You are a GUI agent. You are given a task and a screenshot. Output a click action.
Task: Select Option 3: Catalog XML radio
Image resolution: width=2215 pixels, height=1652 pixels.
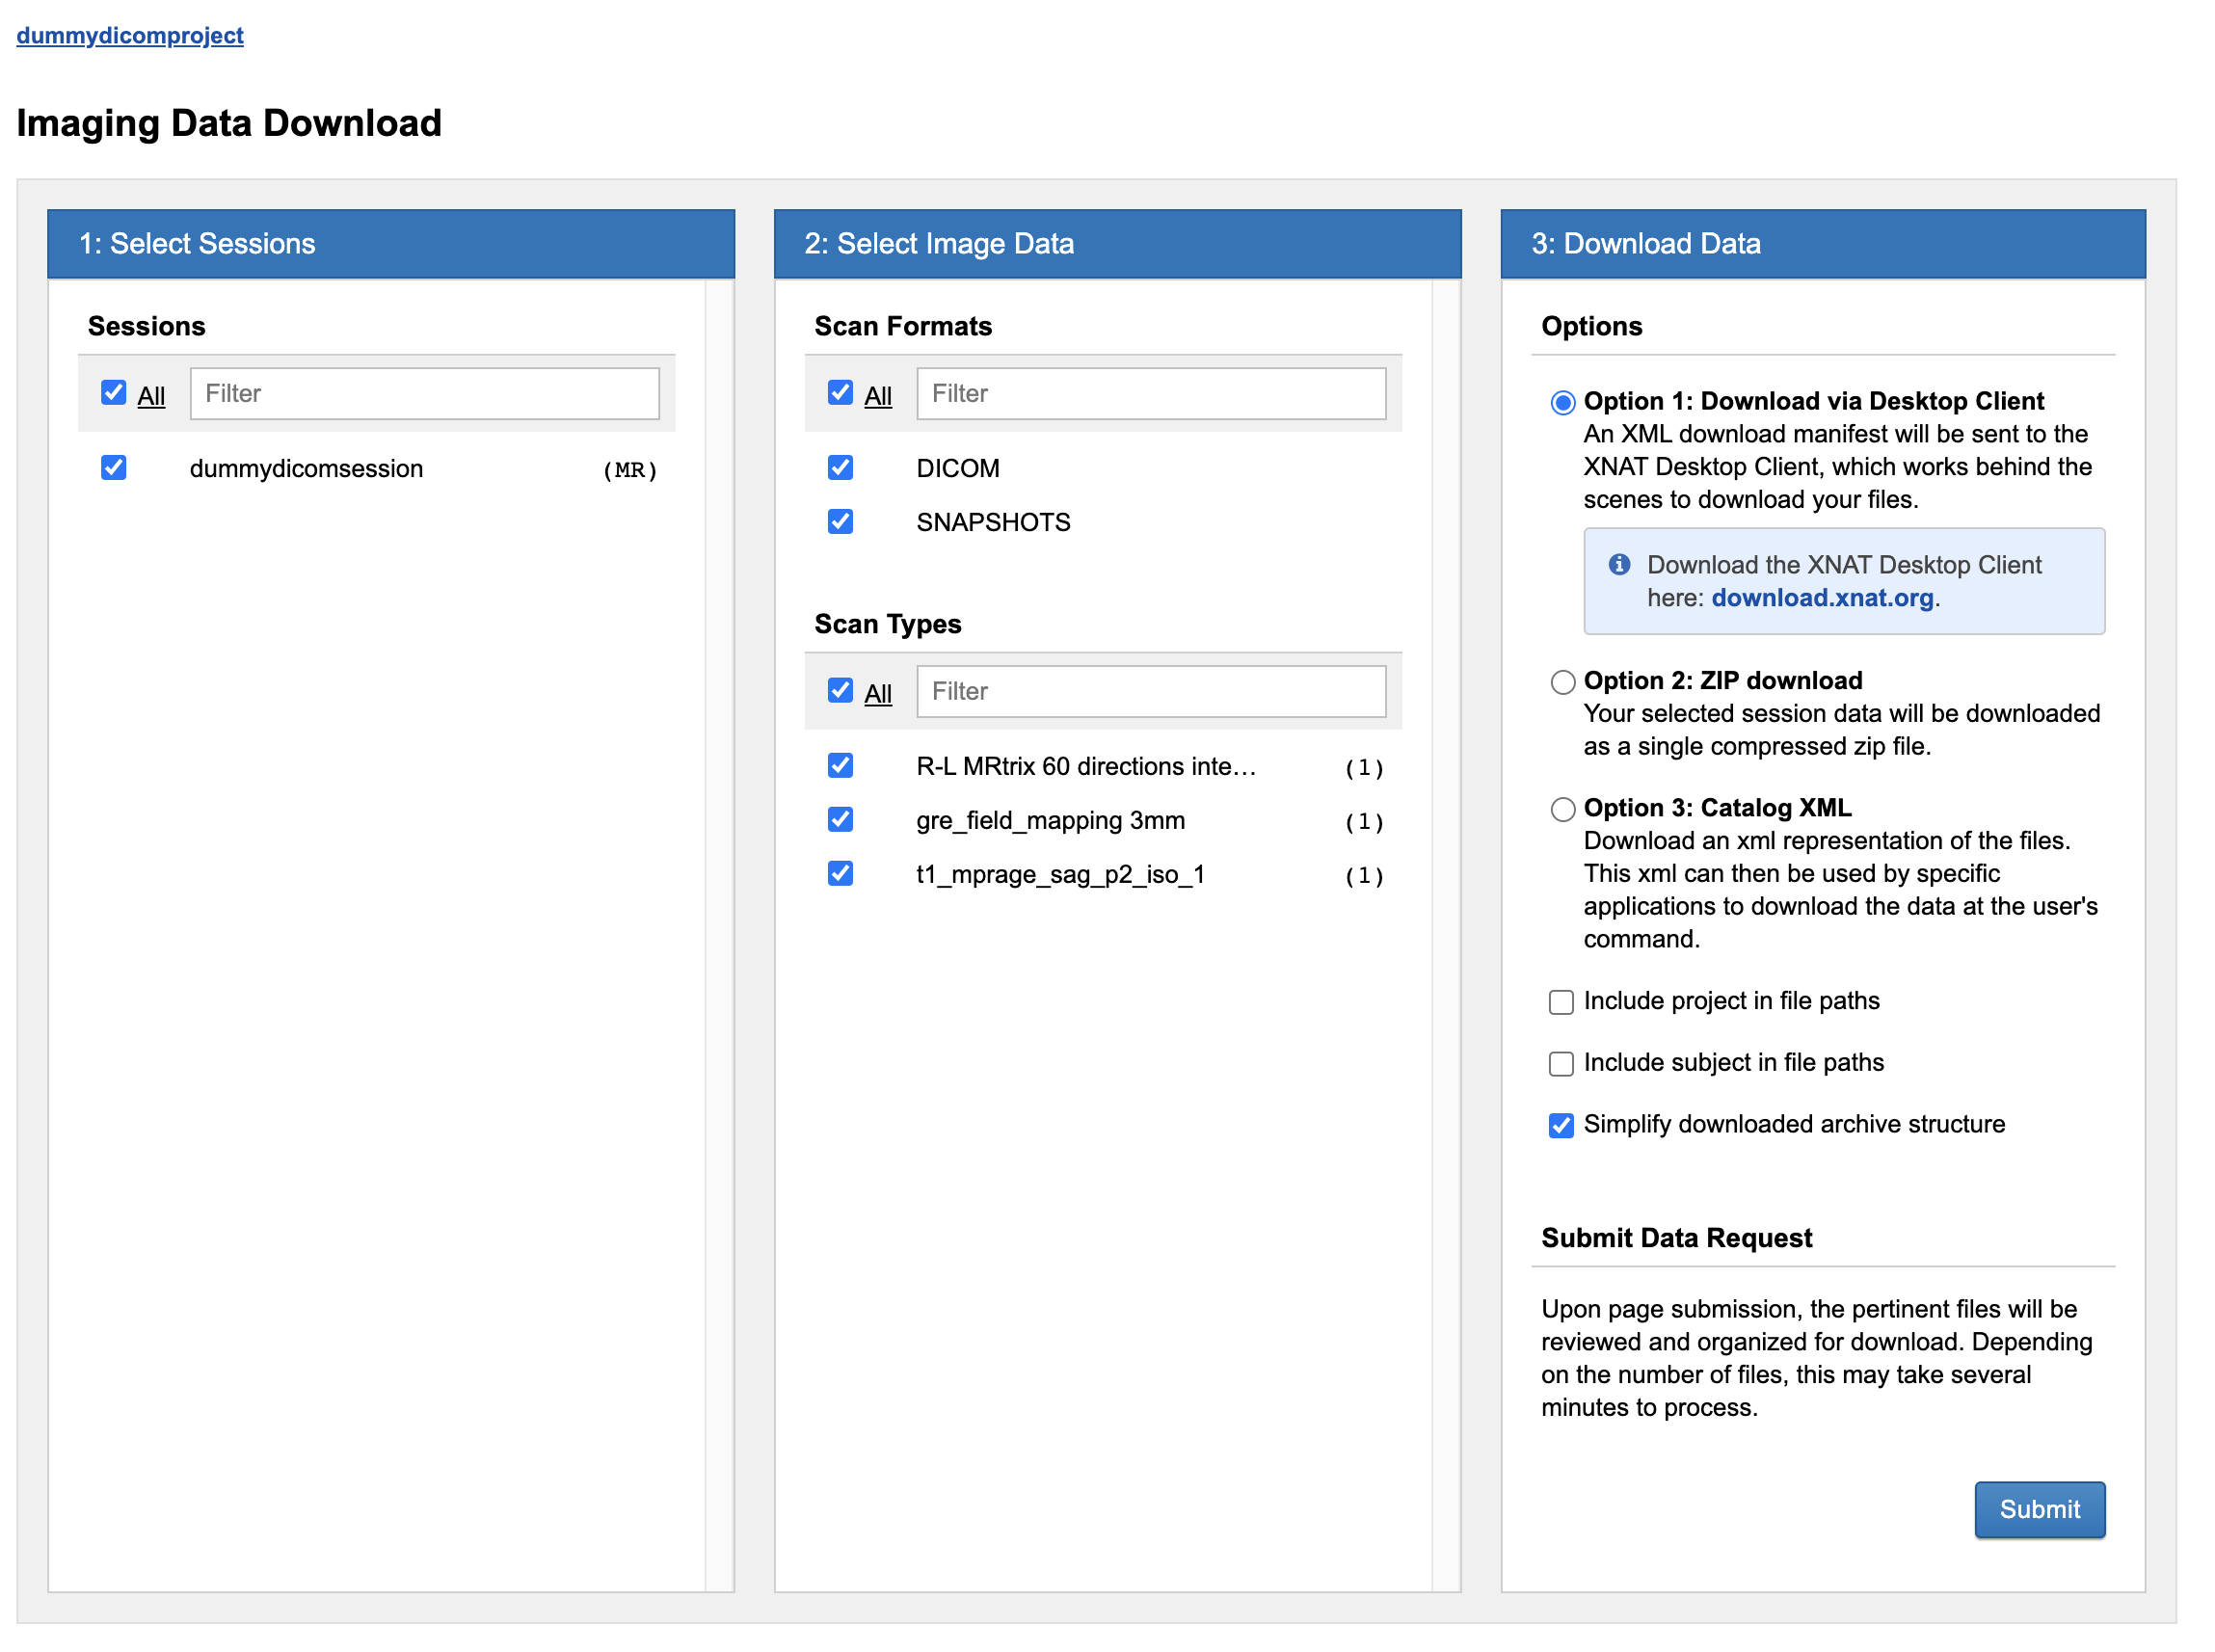(x=1562, y=809)
